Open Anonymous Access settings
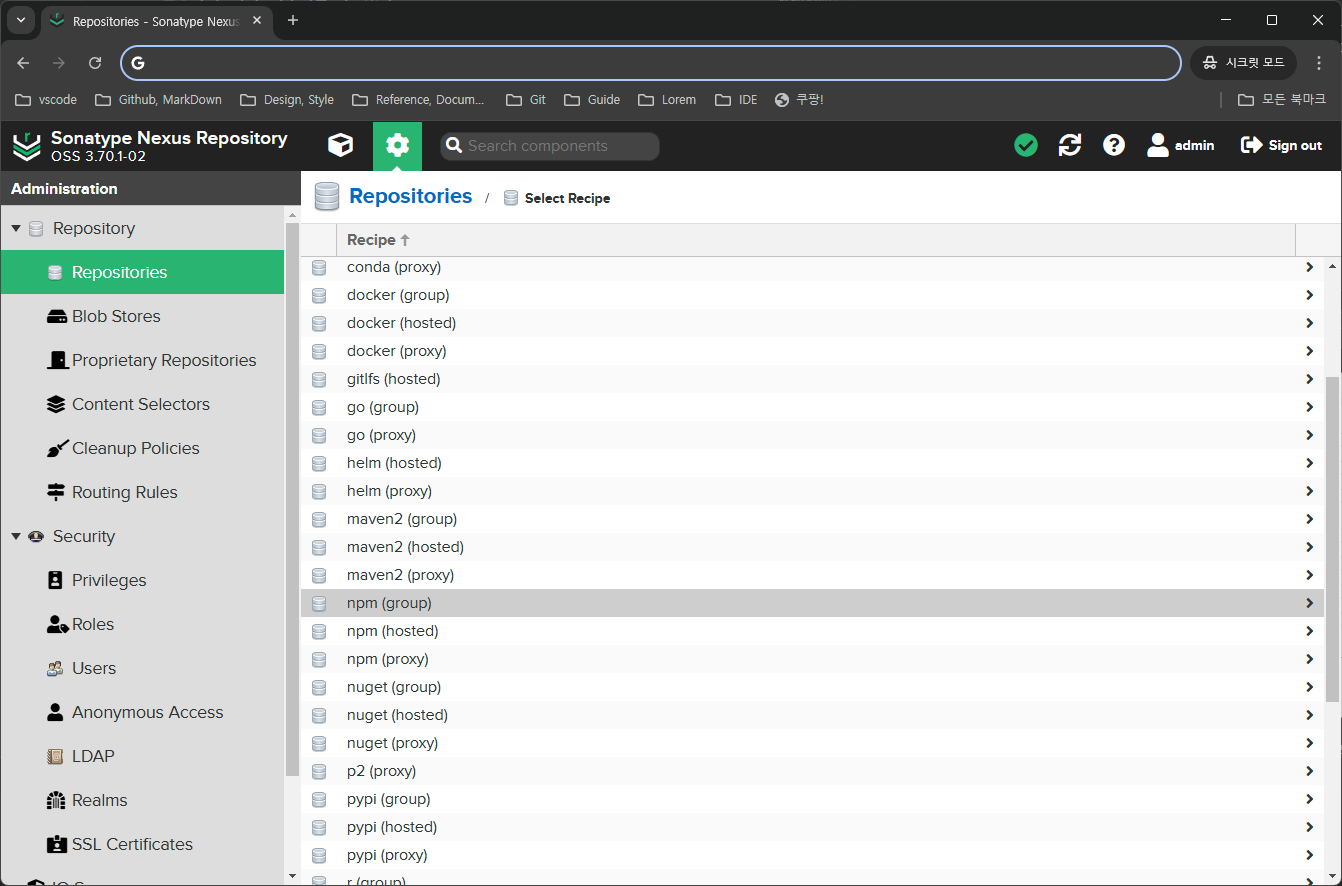Image resolution: width=1342 pixels, height=886 pixels. (x=142, y=712)
